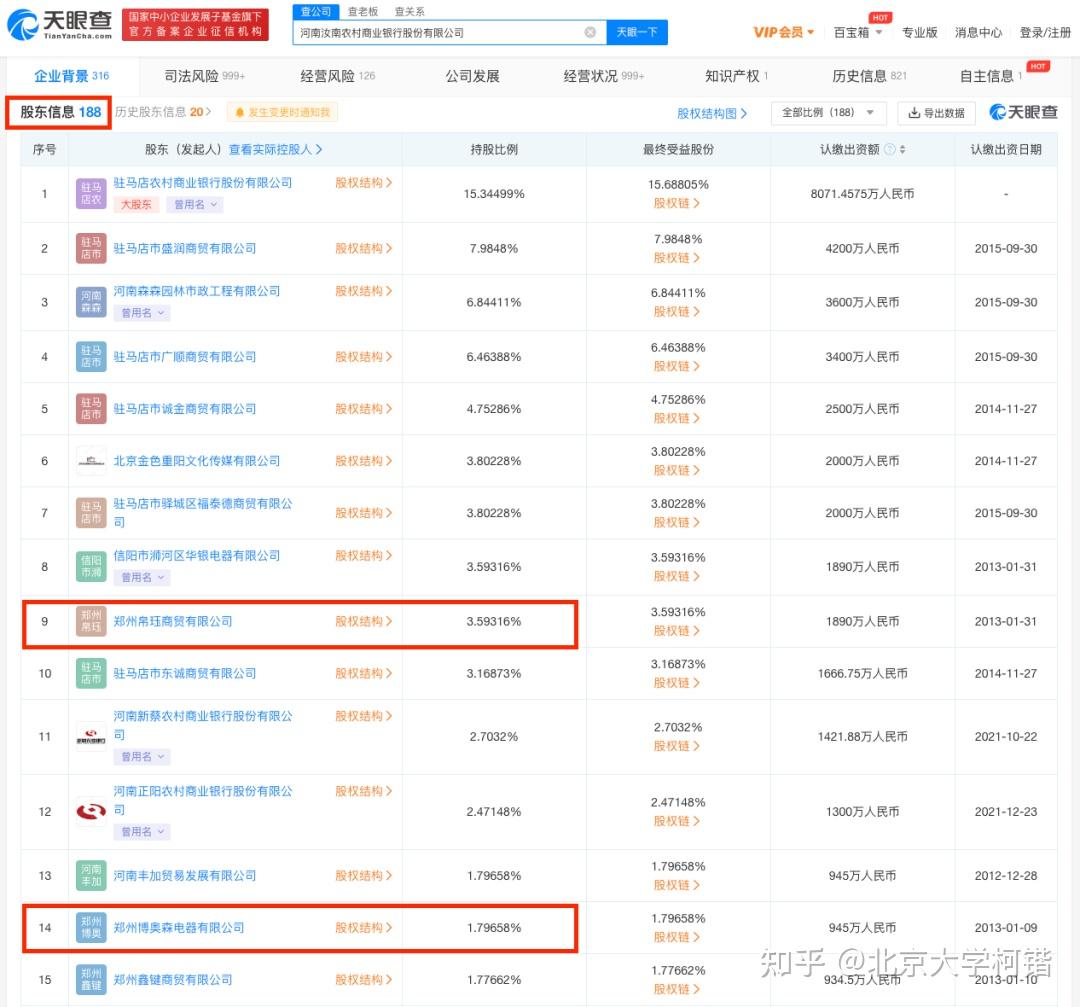Open 专业版 in the header
This screenshot has height=1007, width=1080.
tap(920, 32)
